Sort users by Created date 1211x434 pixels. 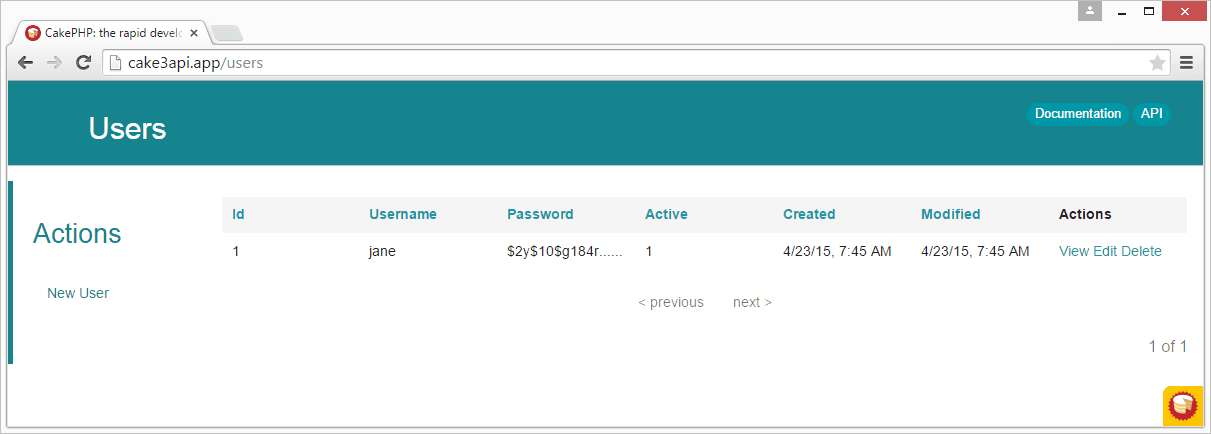808,214
